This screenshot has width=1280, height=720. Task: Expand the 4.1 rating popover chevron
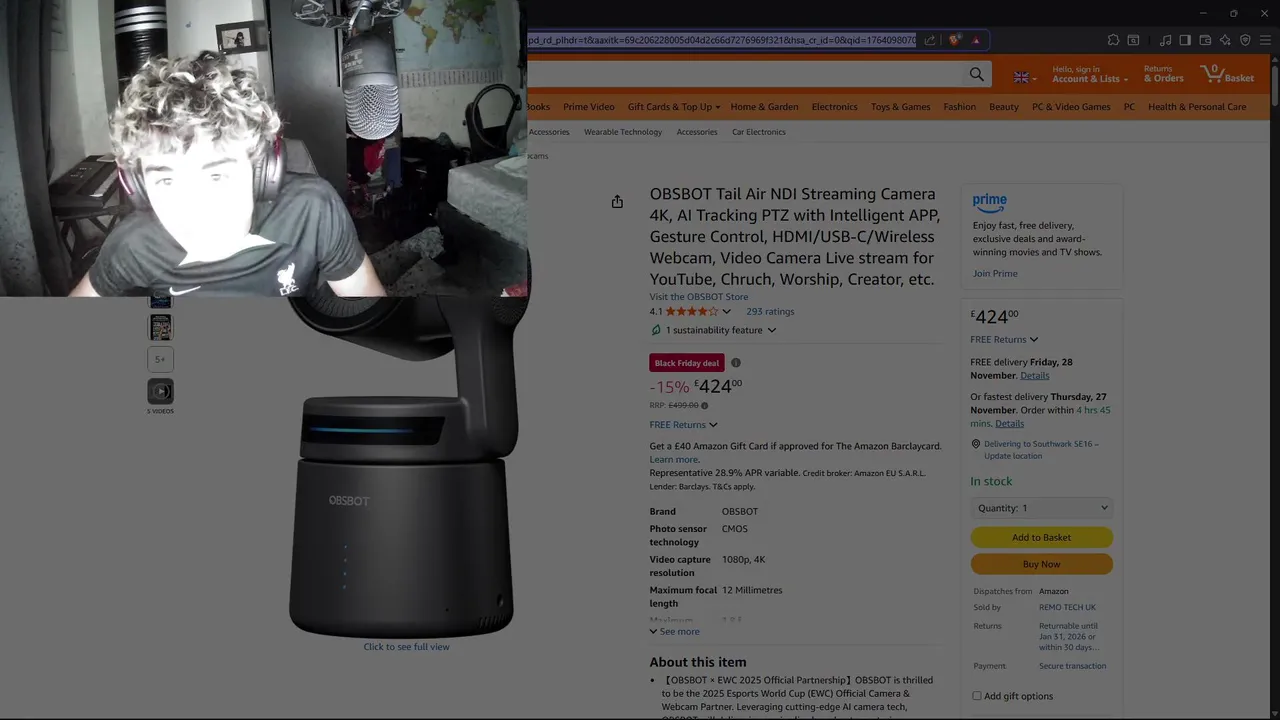coord(726,312)
